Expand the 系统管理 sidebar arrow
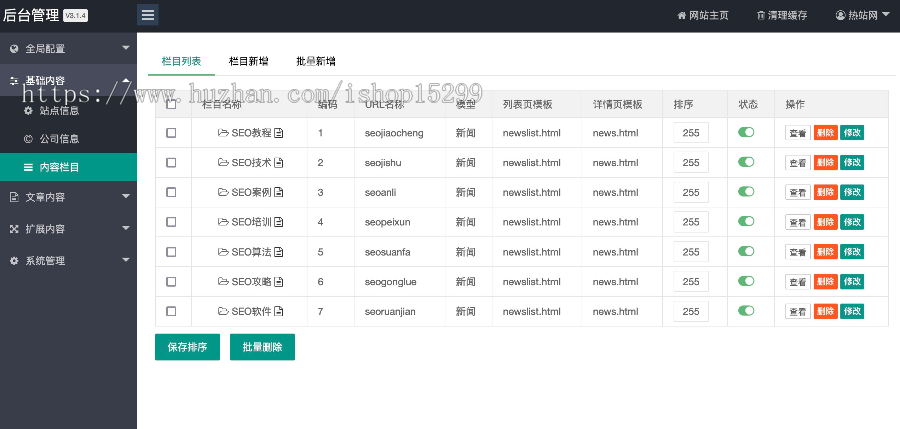900x429 pixels. coord(126,260)
